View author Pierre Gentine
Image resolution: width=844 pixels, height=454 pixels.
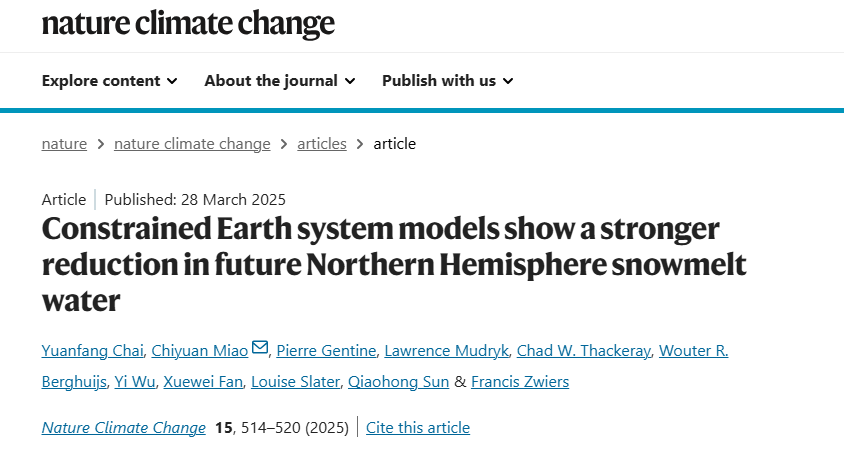[327, 350]
